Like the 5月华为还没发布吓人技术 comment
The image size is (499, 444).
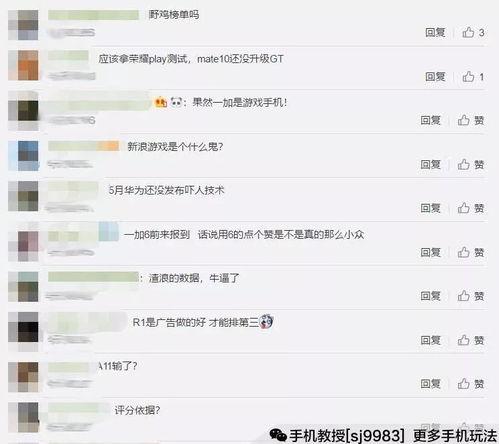pos(471,208)
